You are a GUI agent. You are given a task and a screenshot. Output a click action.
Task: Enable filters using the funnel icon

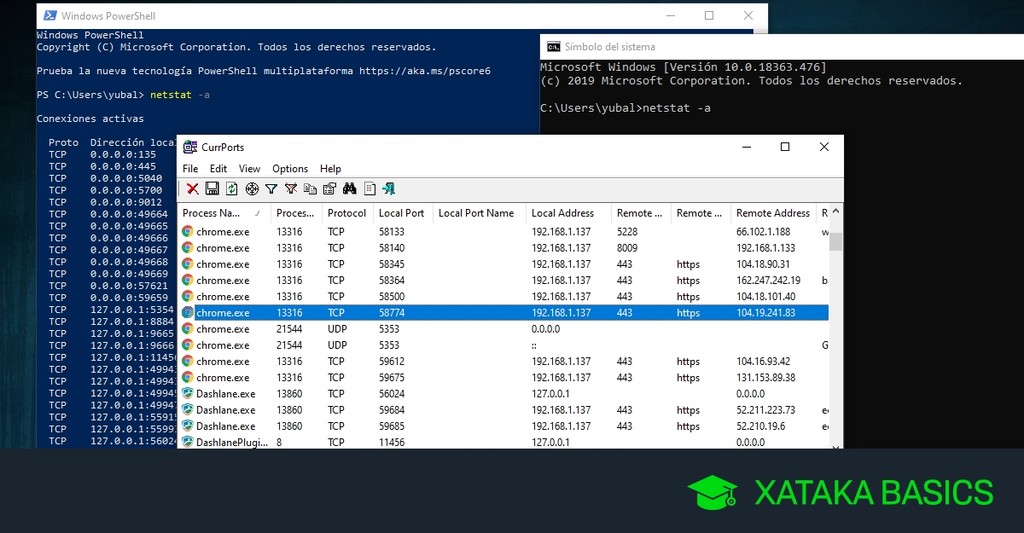[271, 189]
